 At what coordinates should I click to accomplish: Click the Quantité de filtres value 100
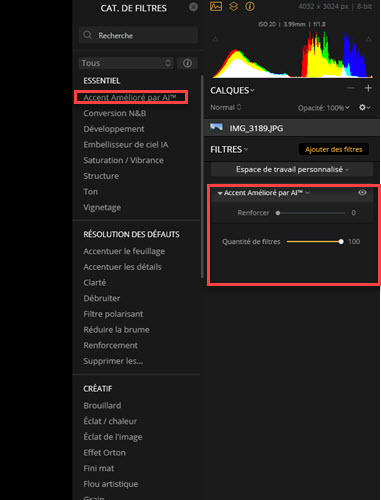coord(354,242)
